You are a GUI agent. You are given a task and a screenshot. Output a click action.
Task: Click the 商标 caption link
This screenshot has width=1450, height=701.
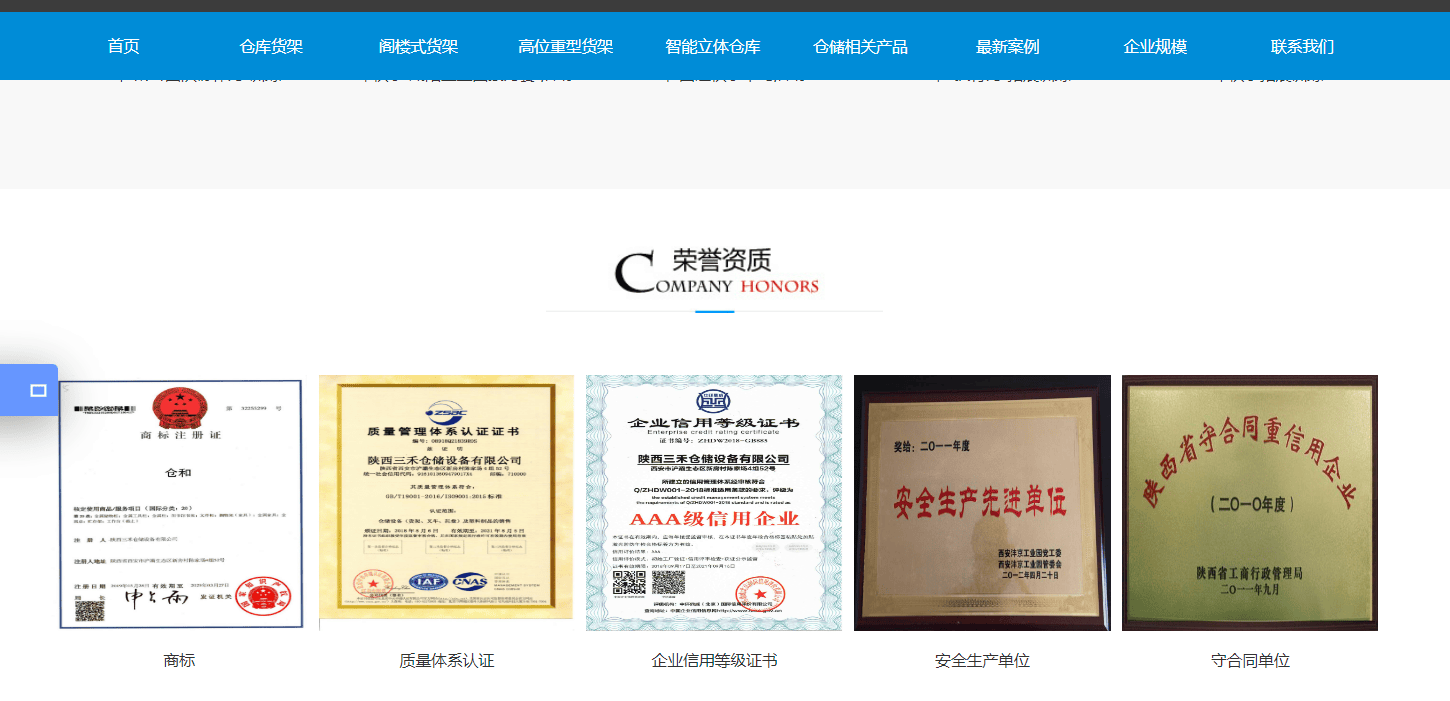pyautogui.click(x=179, y=660)
